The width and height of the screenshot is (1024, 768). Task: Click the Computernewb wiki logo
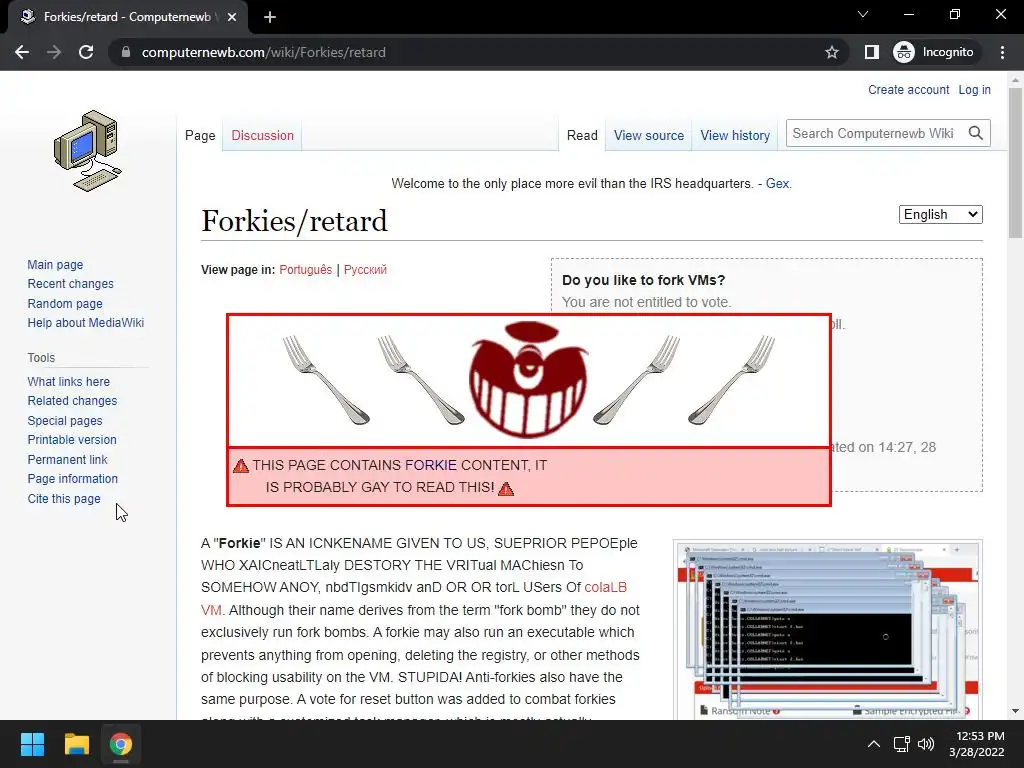tap(88, 151)
